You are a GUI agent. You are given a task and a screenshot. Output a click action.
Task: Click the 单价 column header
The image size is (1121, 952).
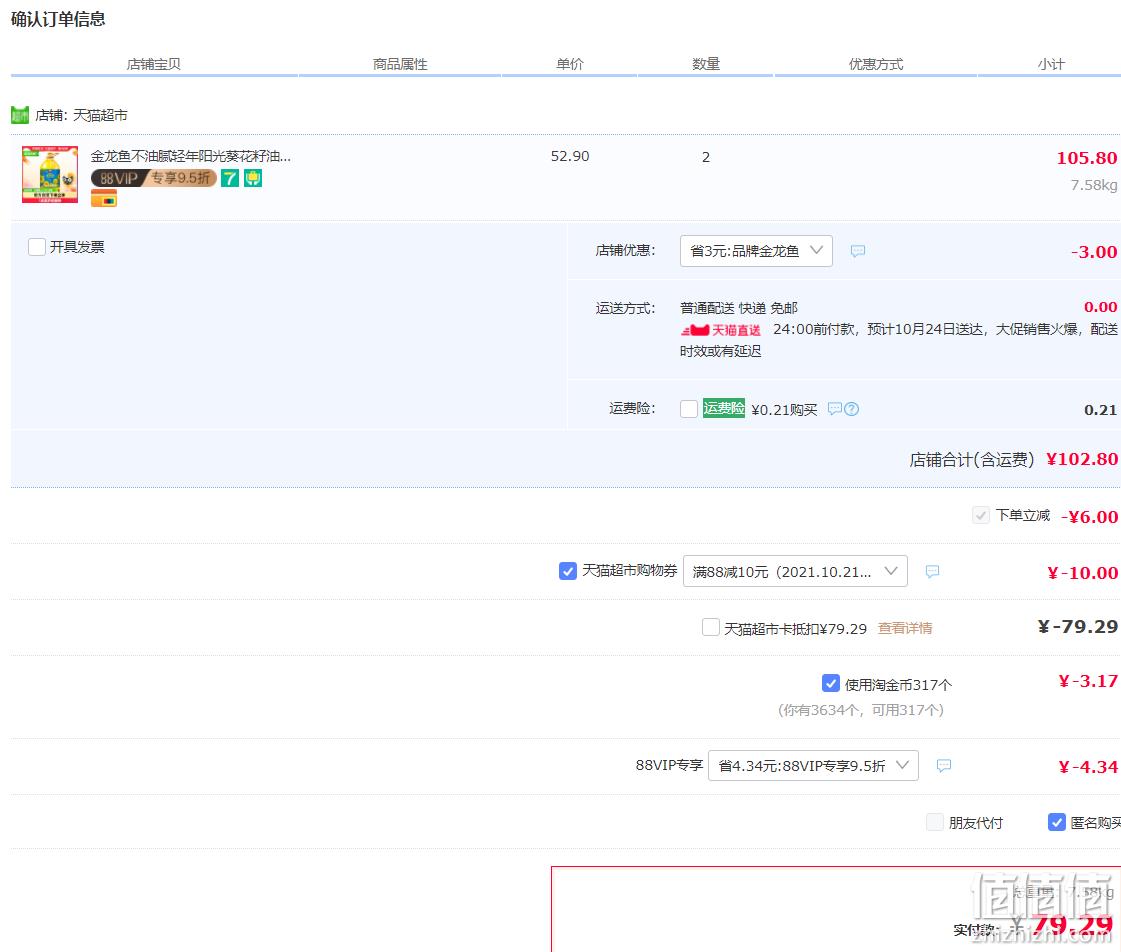pyautogui.click(x=570, y=64)
